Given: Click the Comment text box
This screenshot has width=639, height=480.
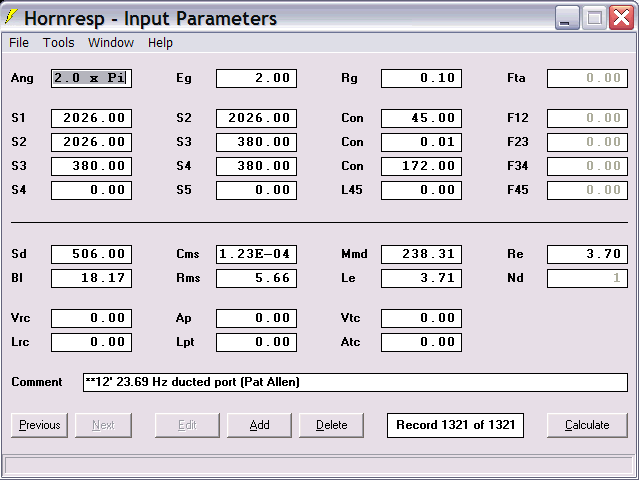Looking at the screenshot, I should coord(355,382).
